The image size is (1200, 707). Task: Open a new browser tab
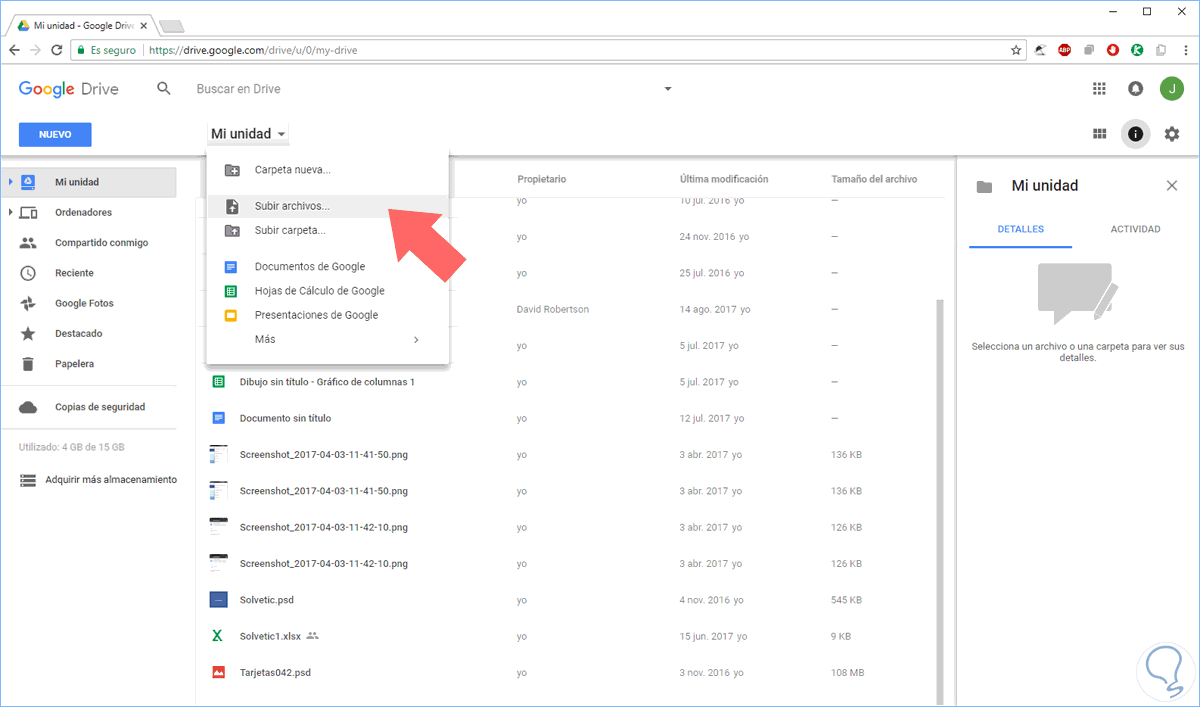[x=171, y=25]
